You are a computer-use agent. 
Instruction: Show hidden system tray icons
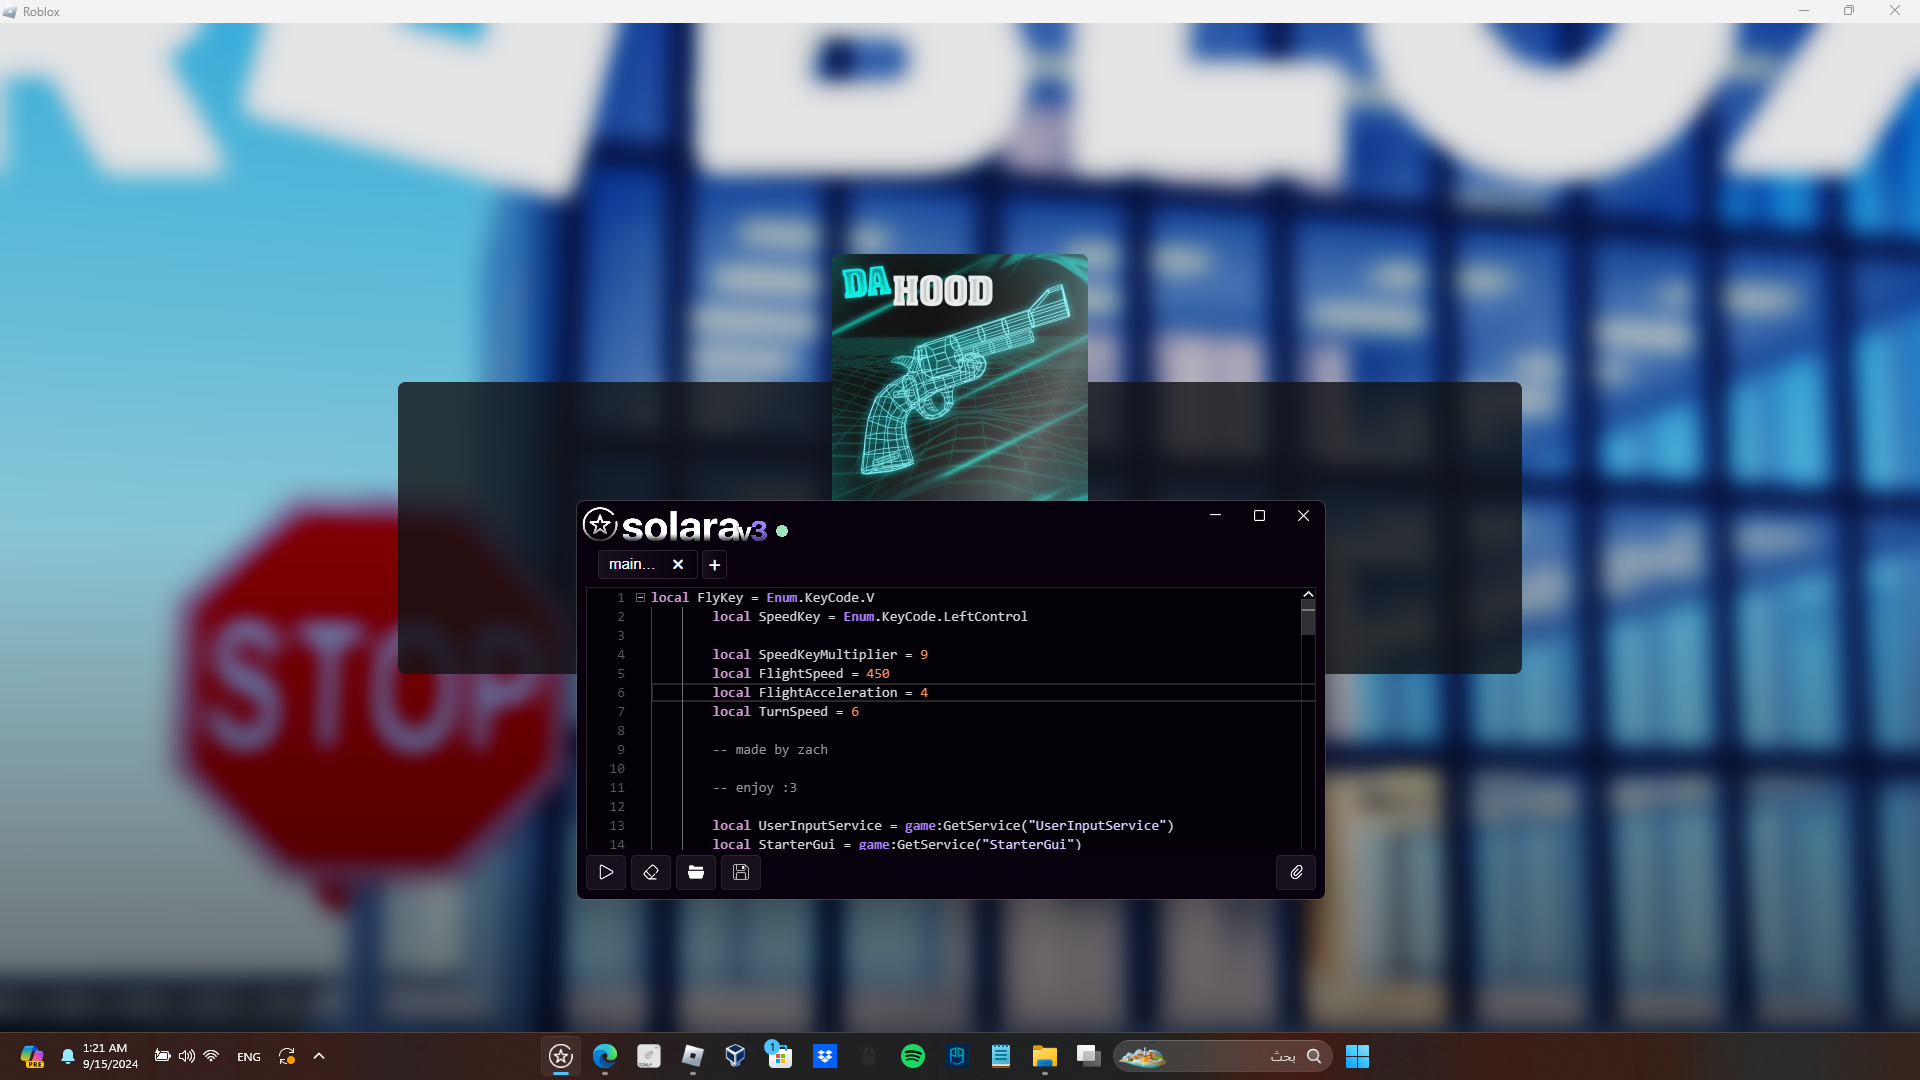pyautogui.click(x=319, y=1056)
